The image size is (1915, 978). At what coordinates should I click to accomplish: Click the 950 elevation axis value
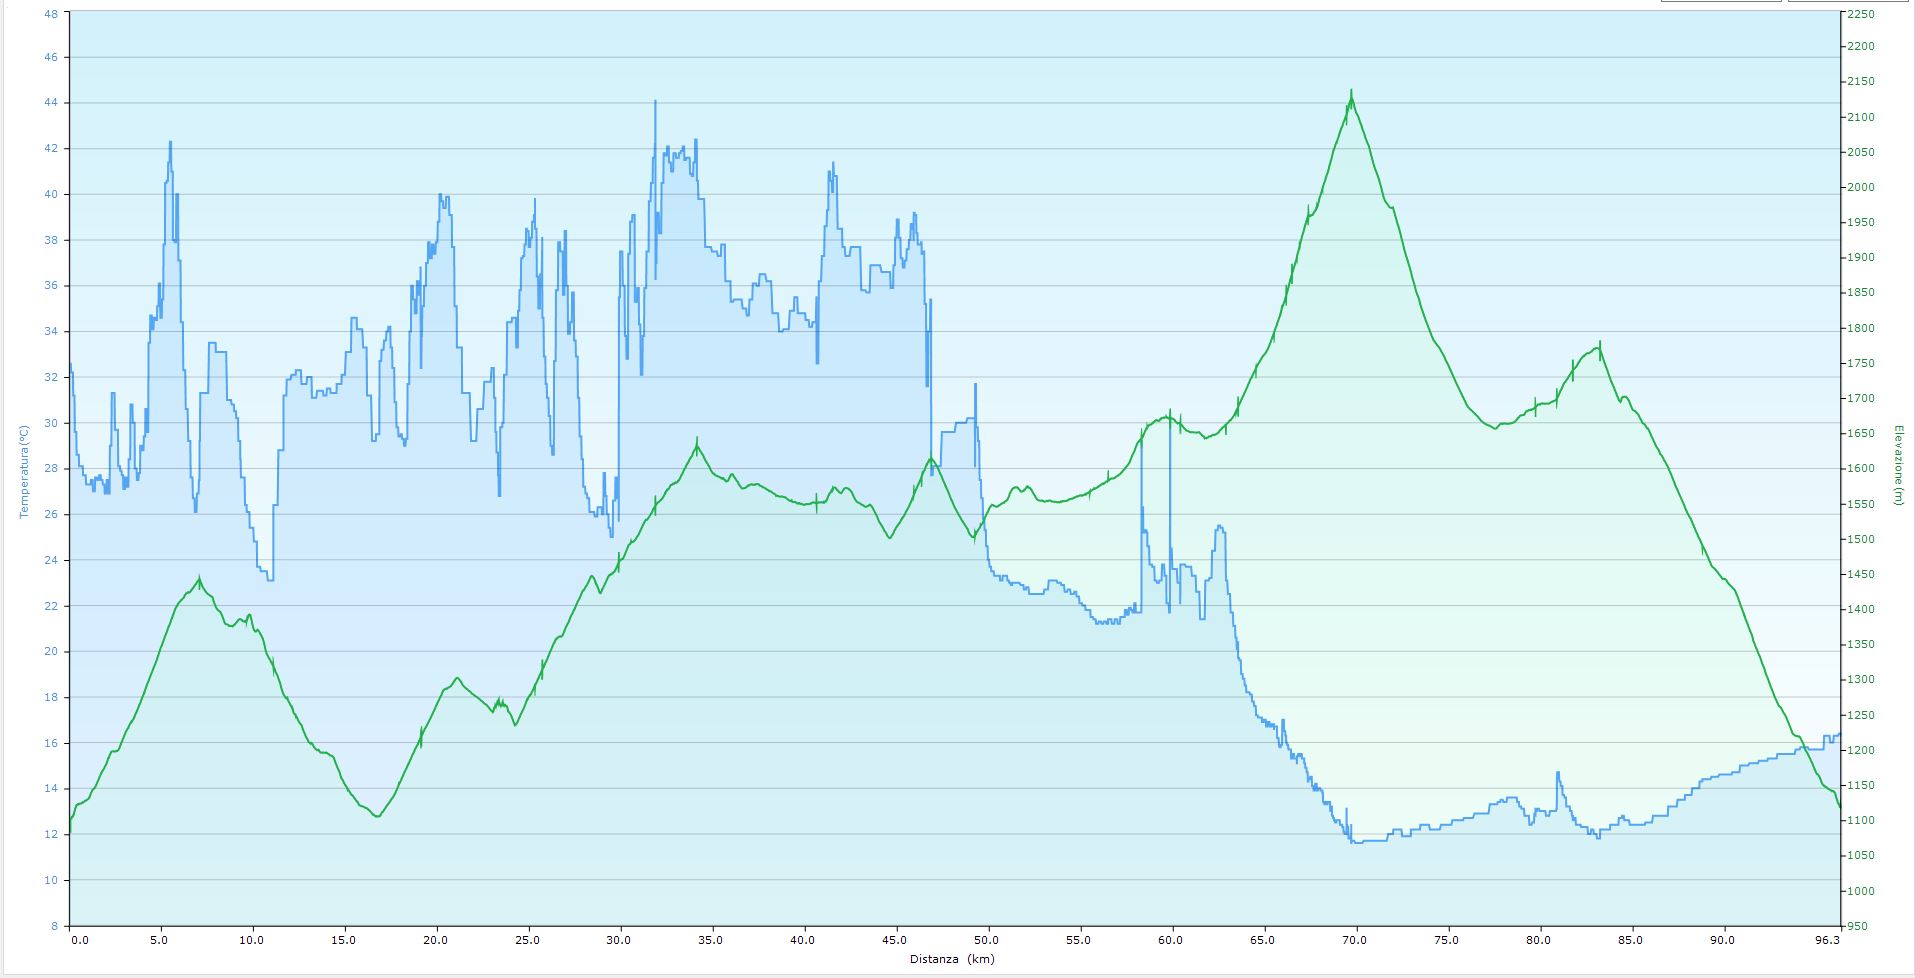1857,926
